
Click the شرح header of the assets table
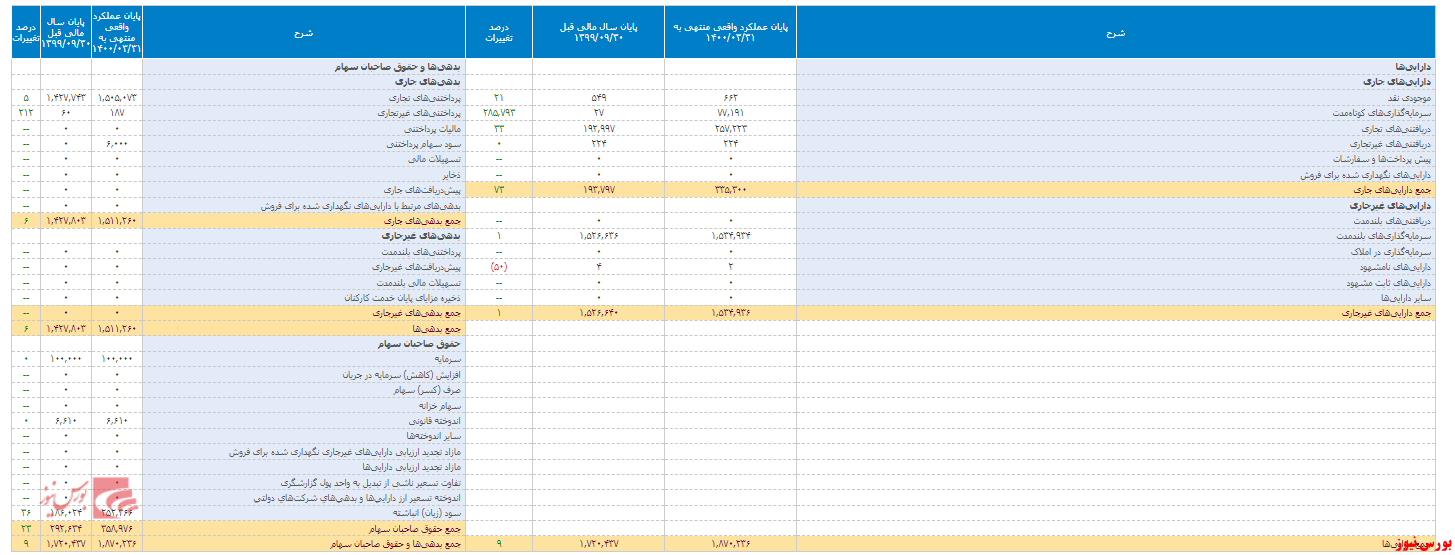[x=1116, y=33]
